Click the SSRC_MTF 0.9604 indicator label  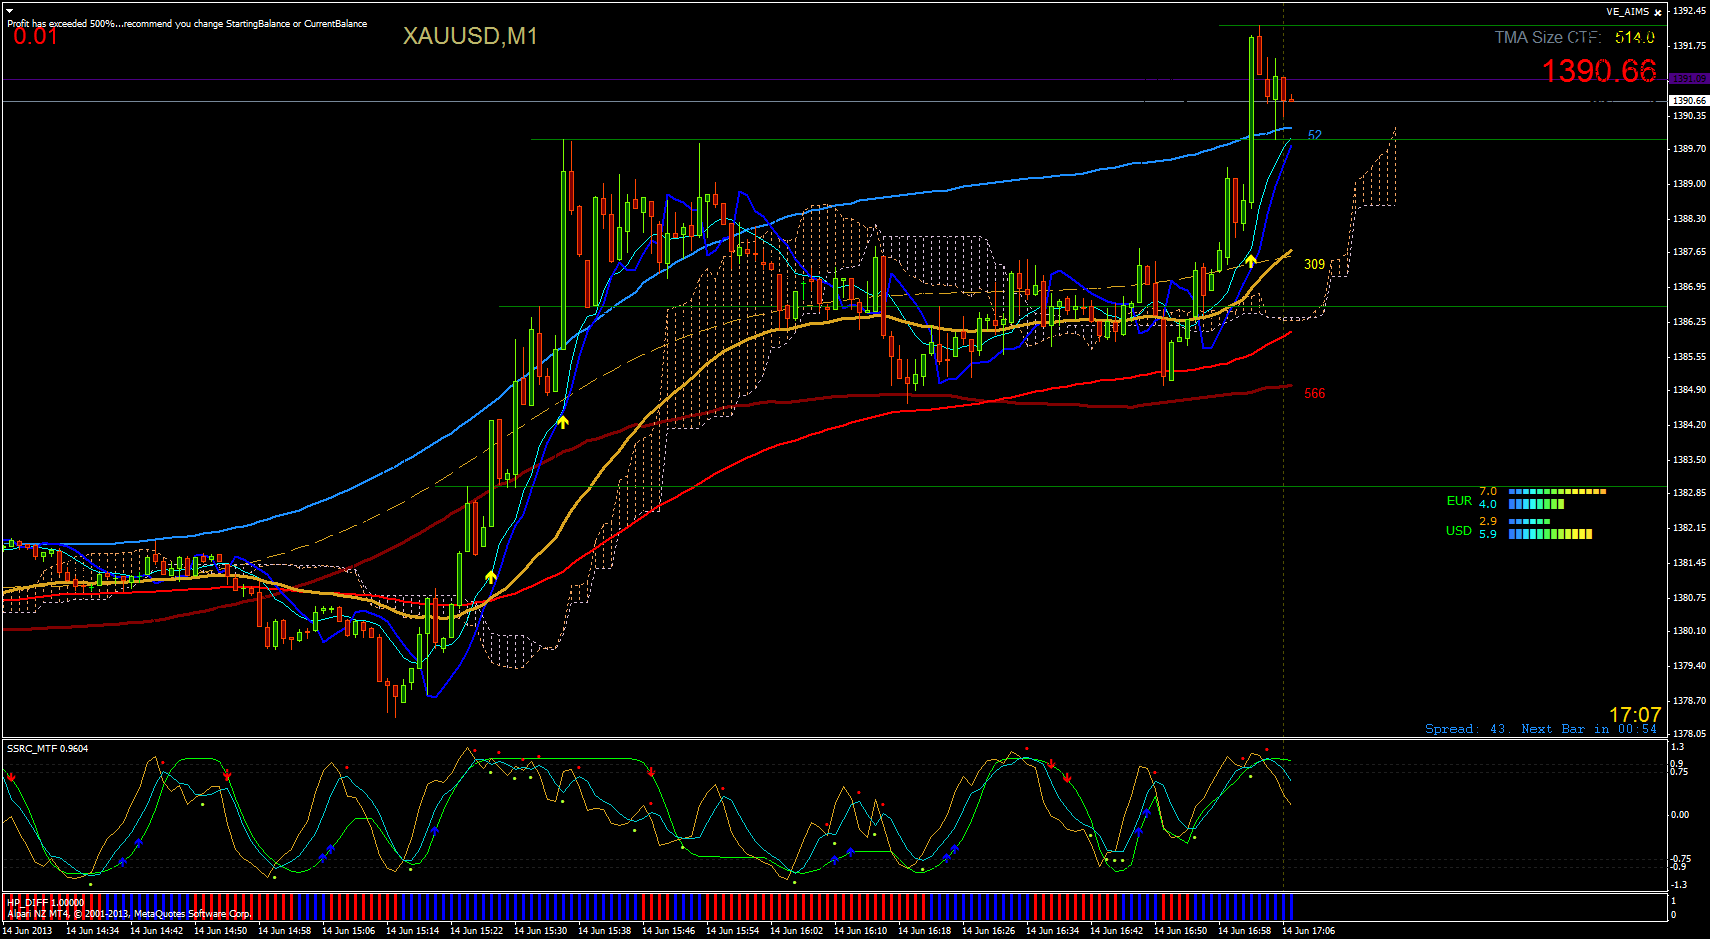click(x=48, y=748)
